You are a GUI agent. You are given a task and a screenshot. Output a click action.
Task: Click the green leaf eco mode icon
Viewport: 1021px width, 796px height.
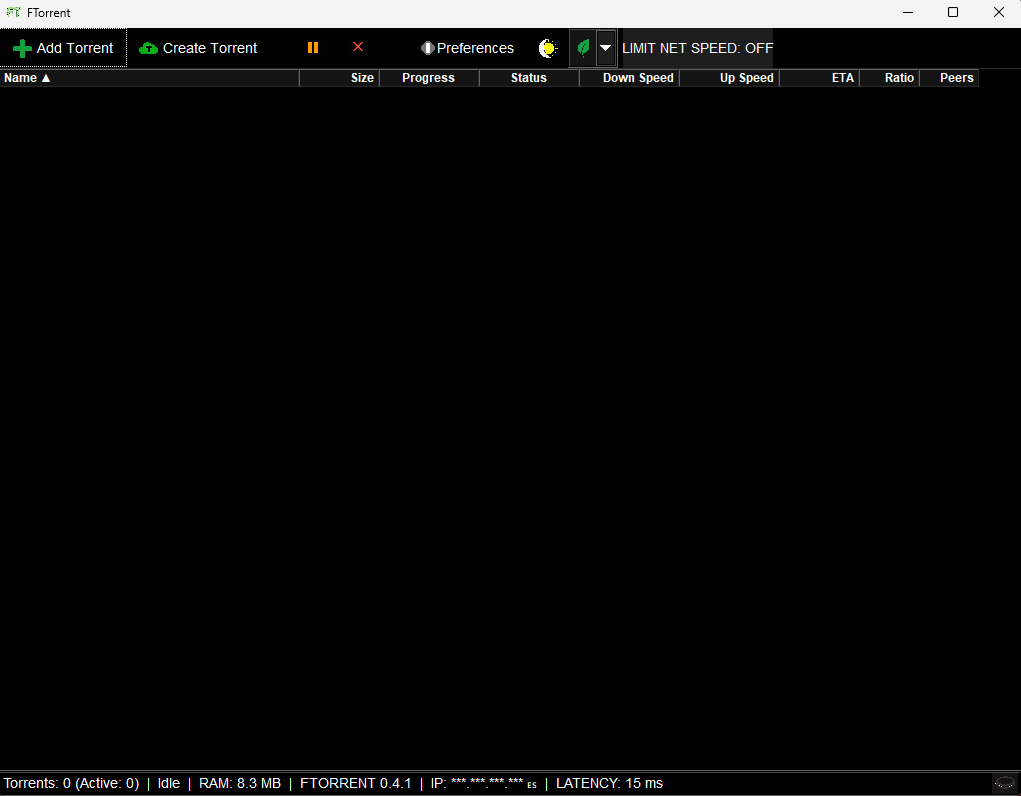click(x=583, y=48)
